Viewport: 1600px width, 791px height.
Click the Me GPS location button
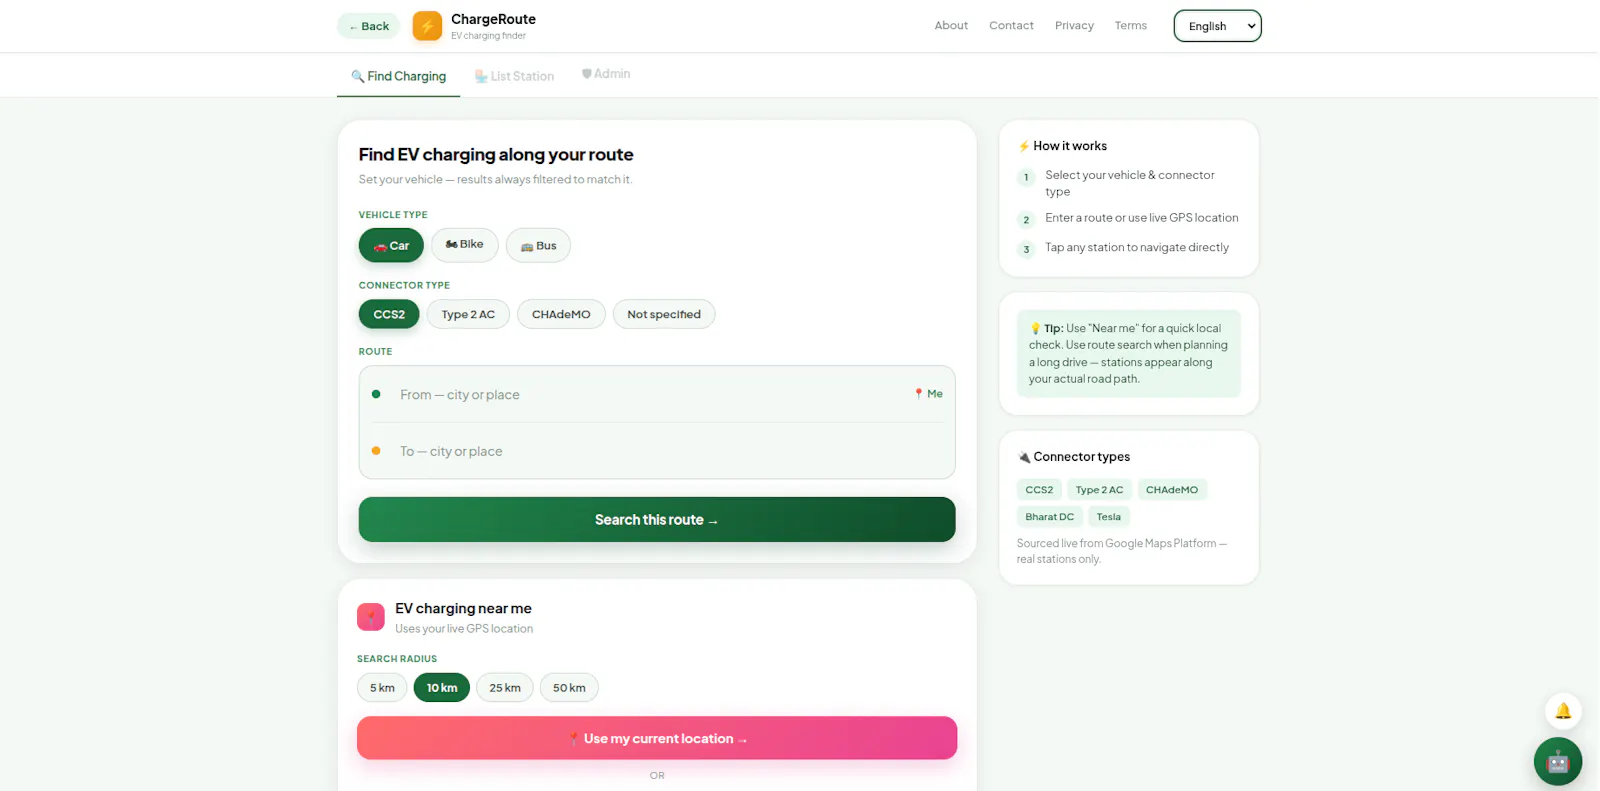(x=928, y=394)
